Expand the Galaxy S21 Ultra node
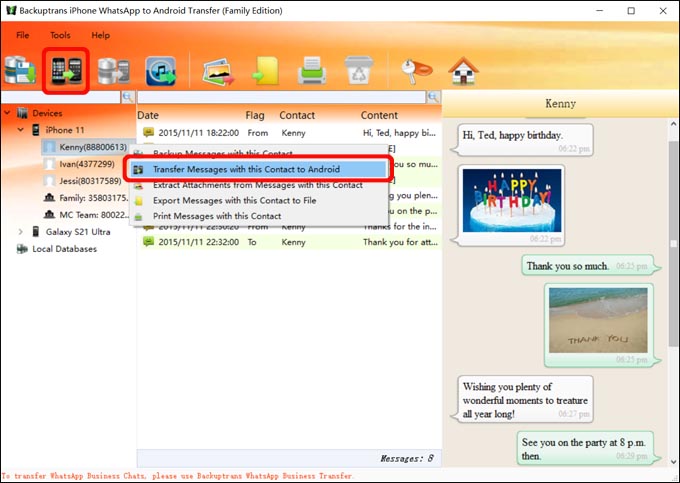The image size is (680, 483). (21, 232)
